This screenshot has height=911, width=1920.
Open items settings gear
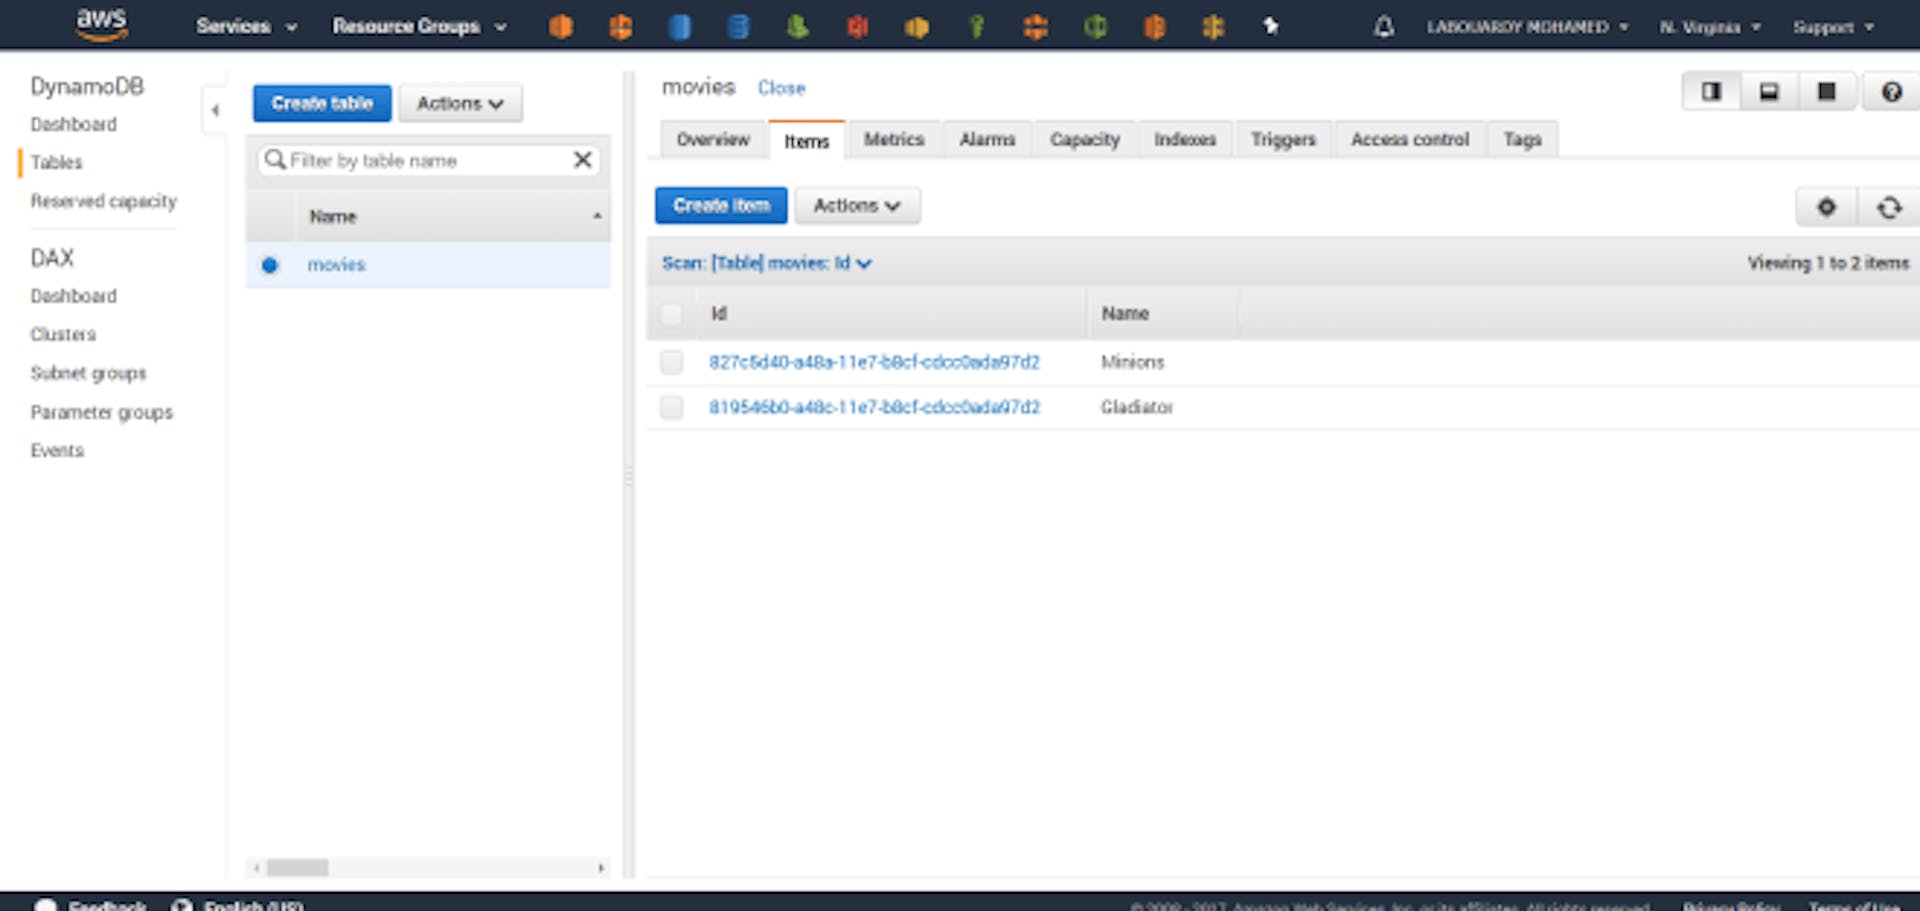point(1826,207)
